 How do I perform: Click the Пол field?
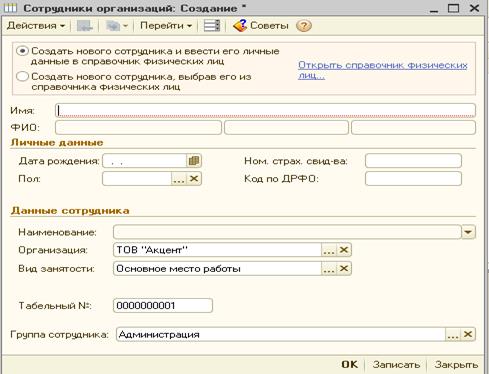point(137,179)
